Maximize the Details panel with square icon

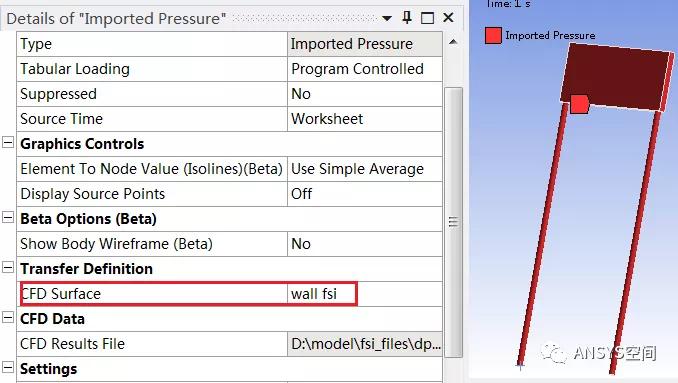427,18
